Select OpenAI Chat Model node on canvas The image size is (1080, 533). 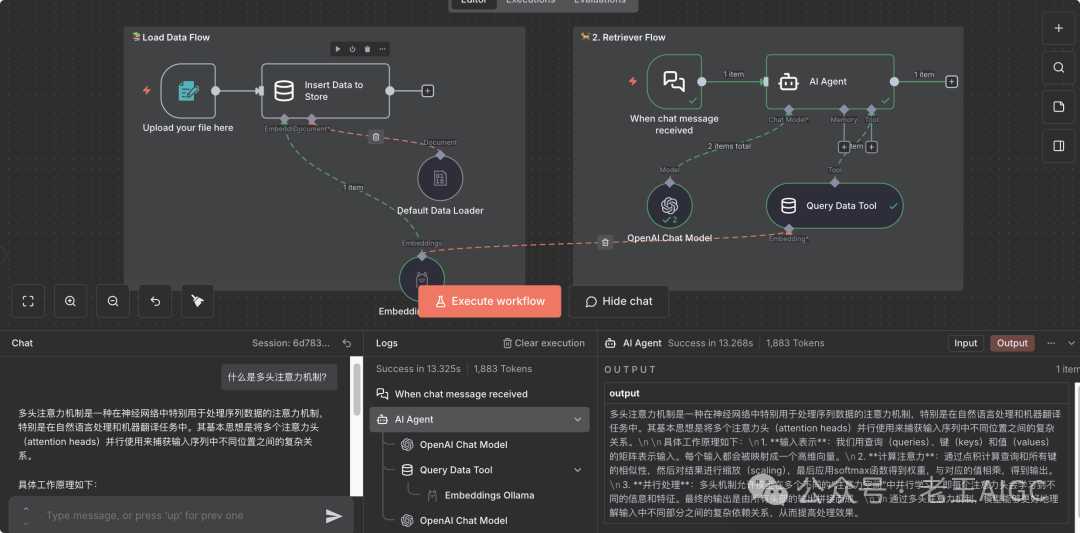click(669, 206)
